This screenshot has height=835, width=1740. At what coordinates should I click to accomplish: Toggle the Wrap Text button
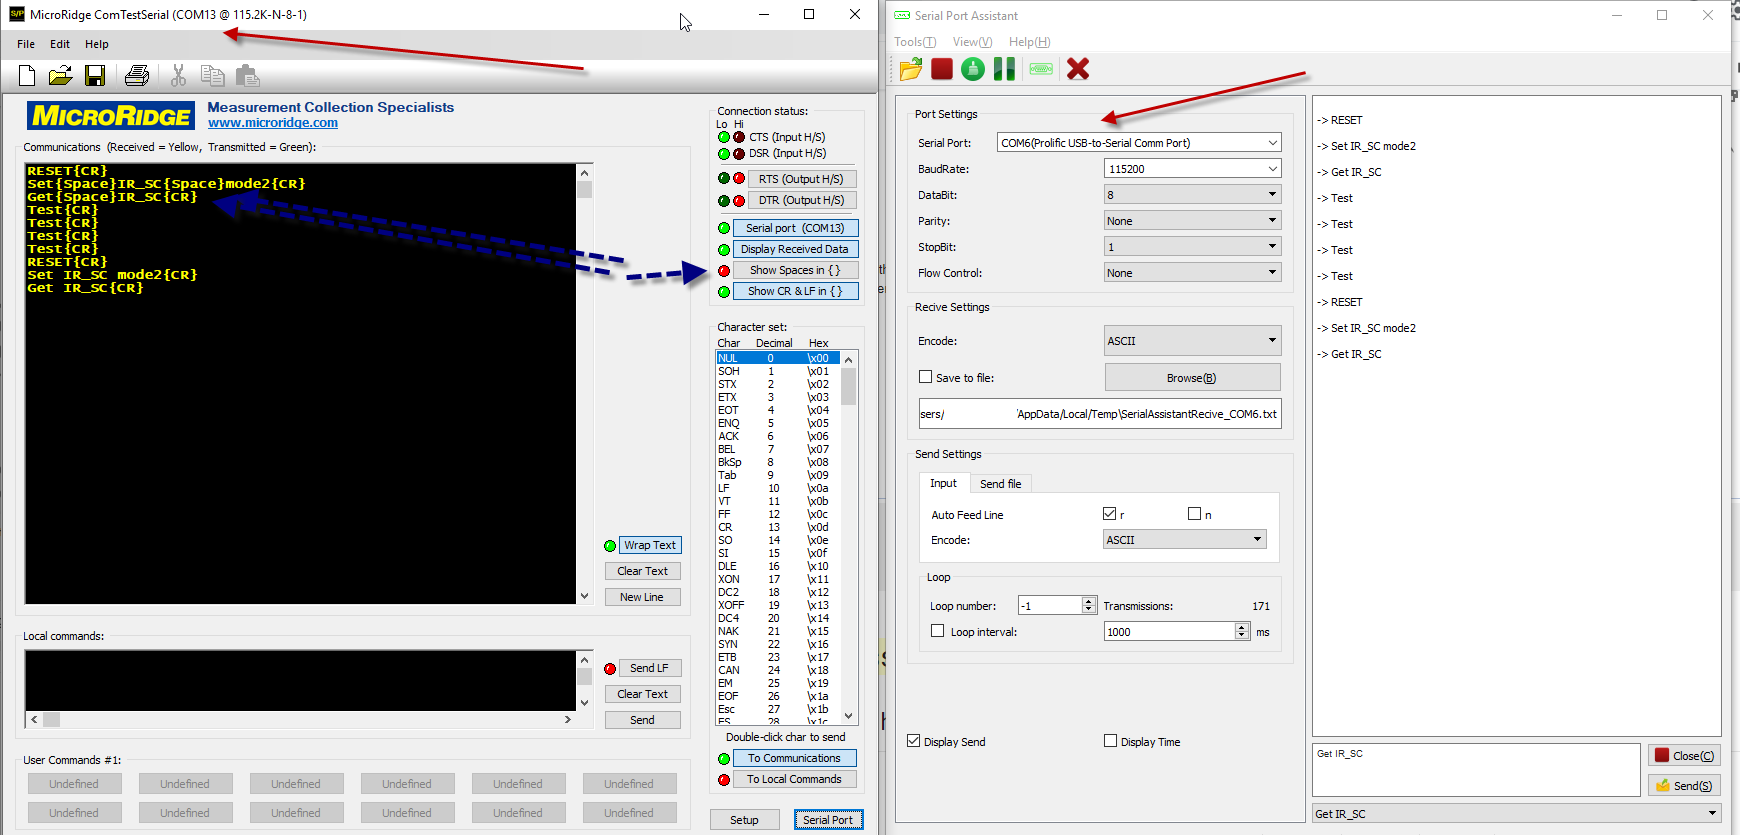(650, 545)
